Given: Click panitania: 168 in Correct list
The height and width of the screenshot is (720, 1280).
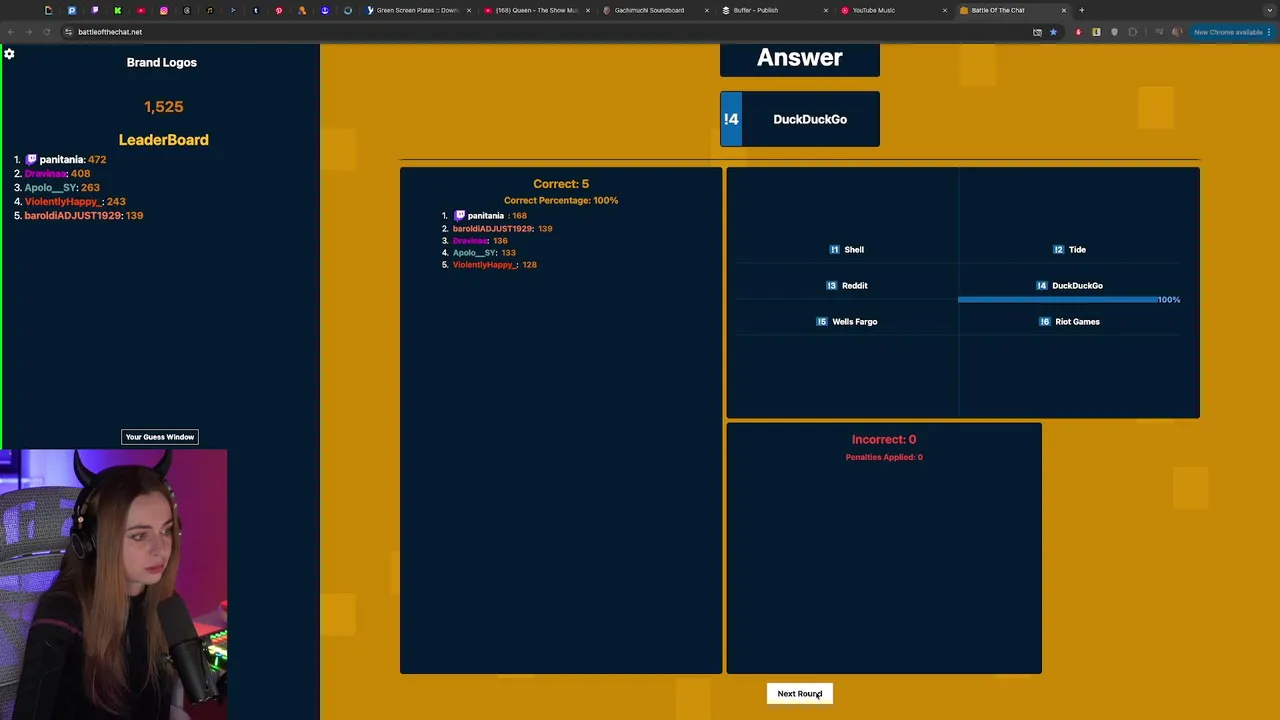Looking at the screenshot, I should 490,216.
